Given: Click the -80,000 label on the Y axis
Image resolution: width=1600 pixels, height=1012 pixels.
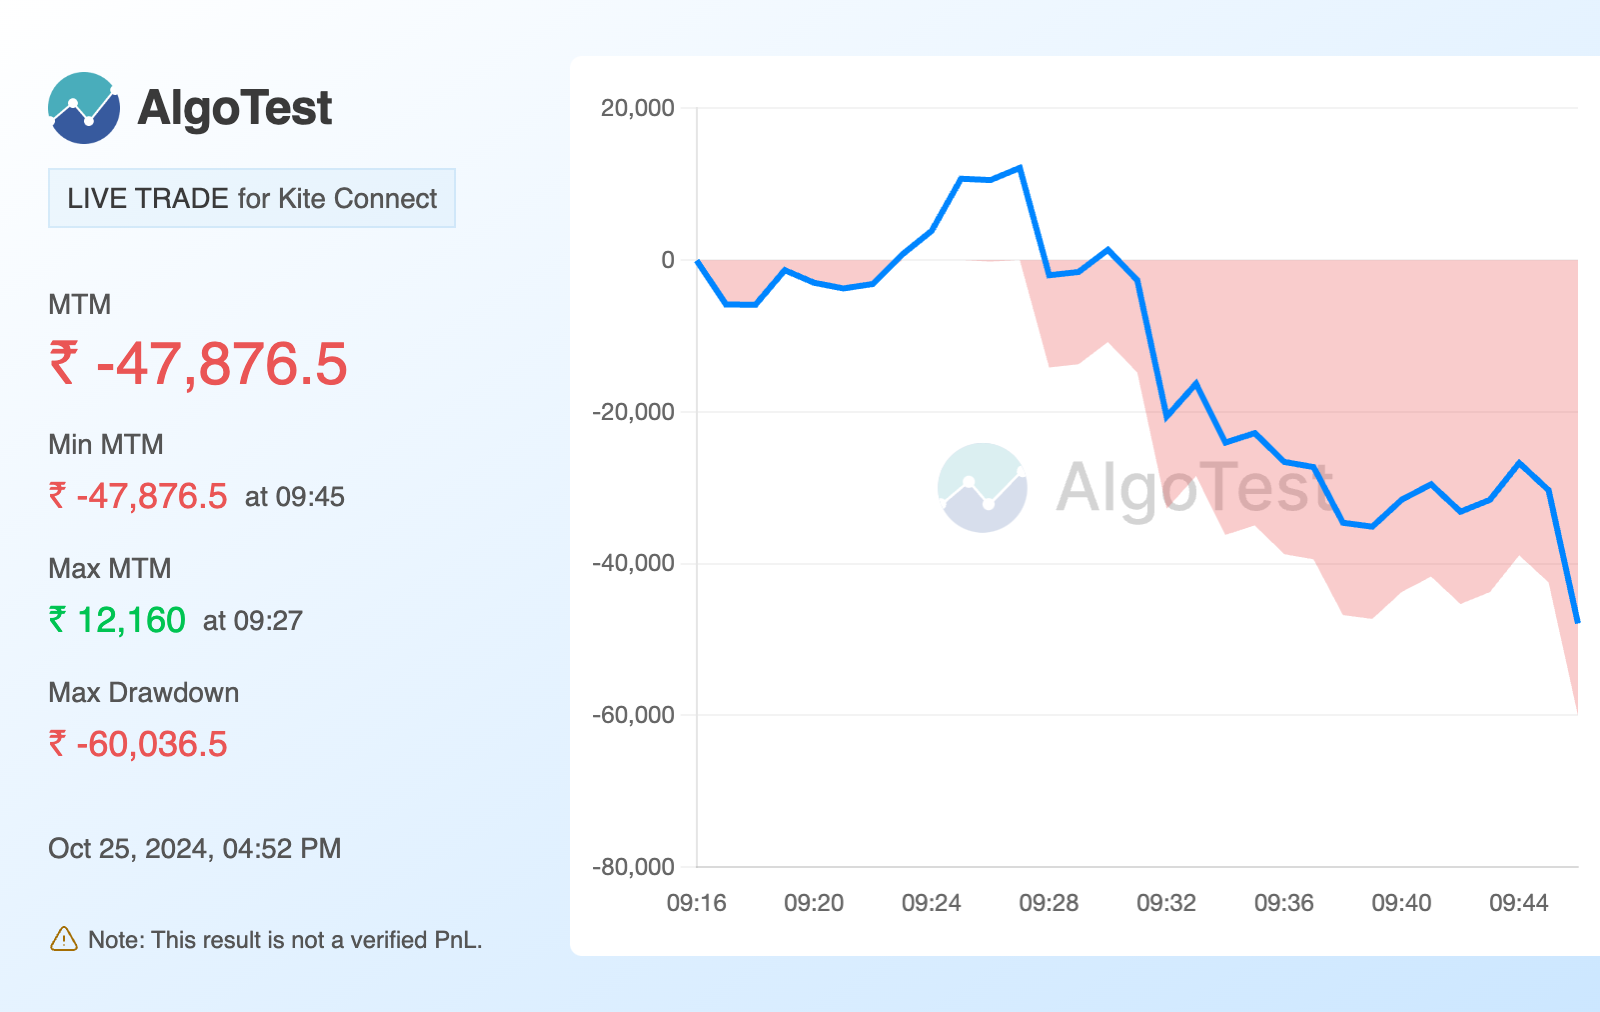Looking at the screenshot, I should (x=633, y=867).
